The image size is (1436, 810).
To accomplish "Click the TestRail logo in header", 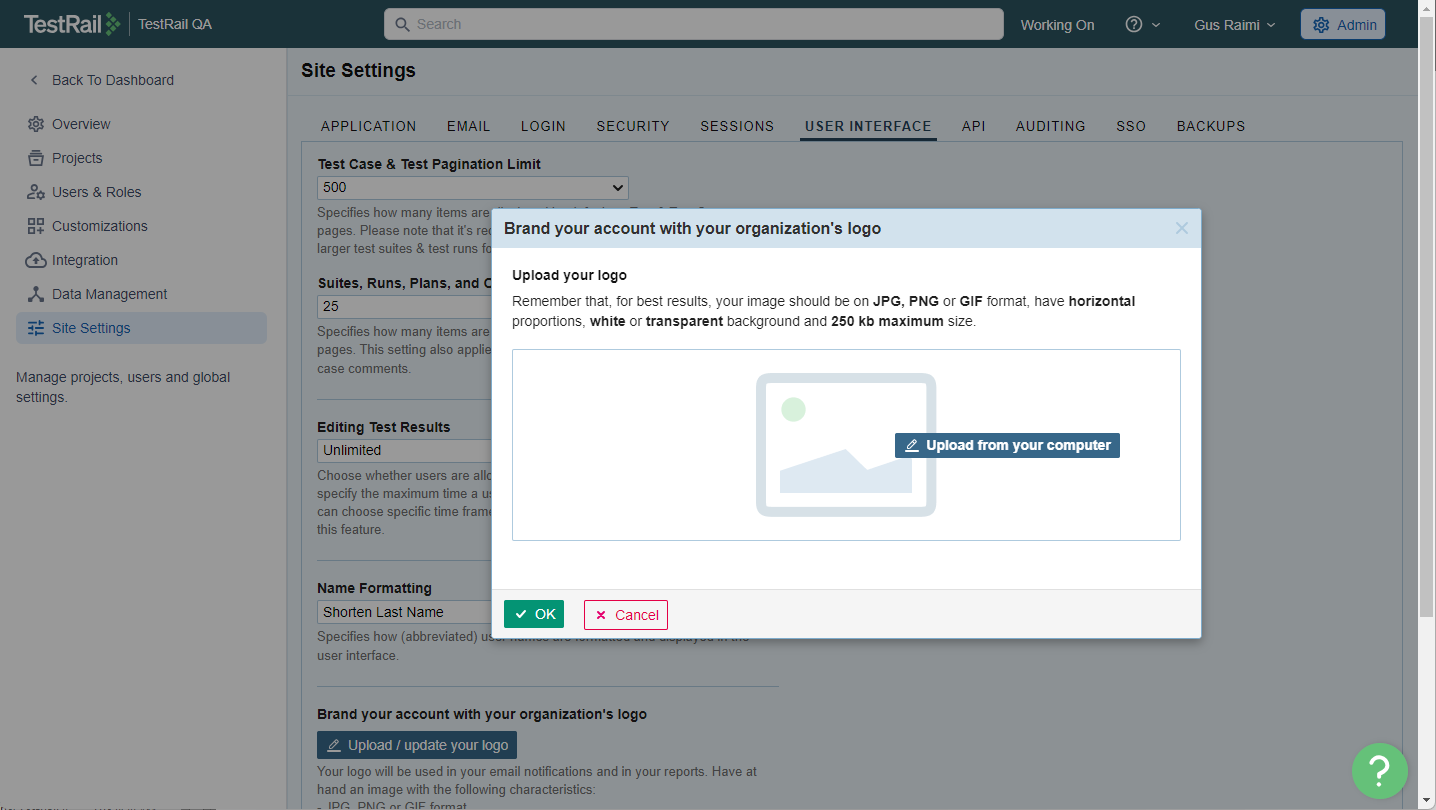I will [x=72, y=24].
